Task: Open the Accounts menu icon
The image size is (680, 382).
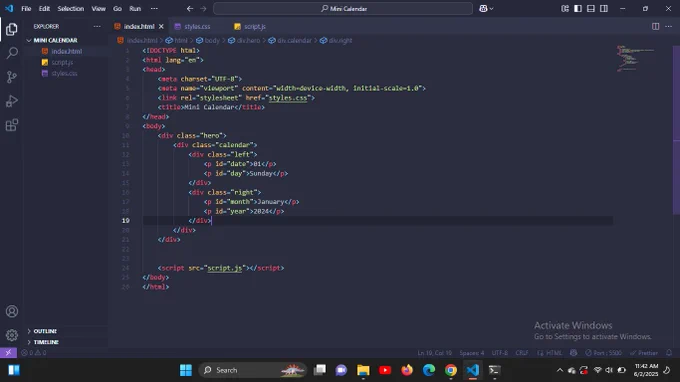Action: pyautogui.click(x=12, y=311)
